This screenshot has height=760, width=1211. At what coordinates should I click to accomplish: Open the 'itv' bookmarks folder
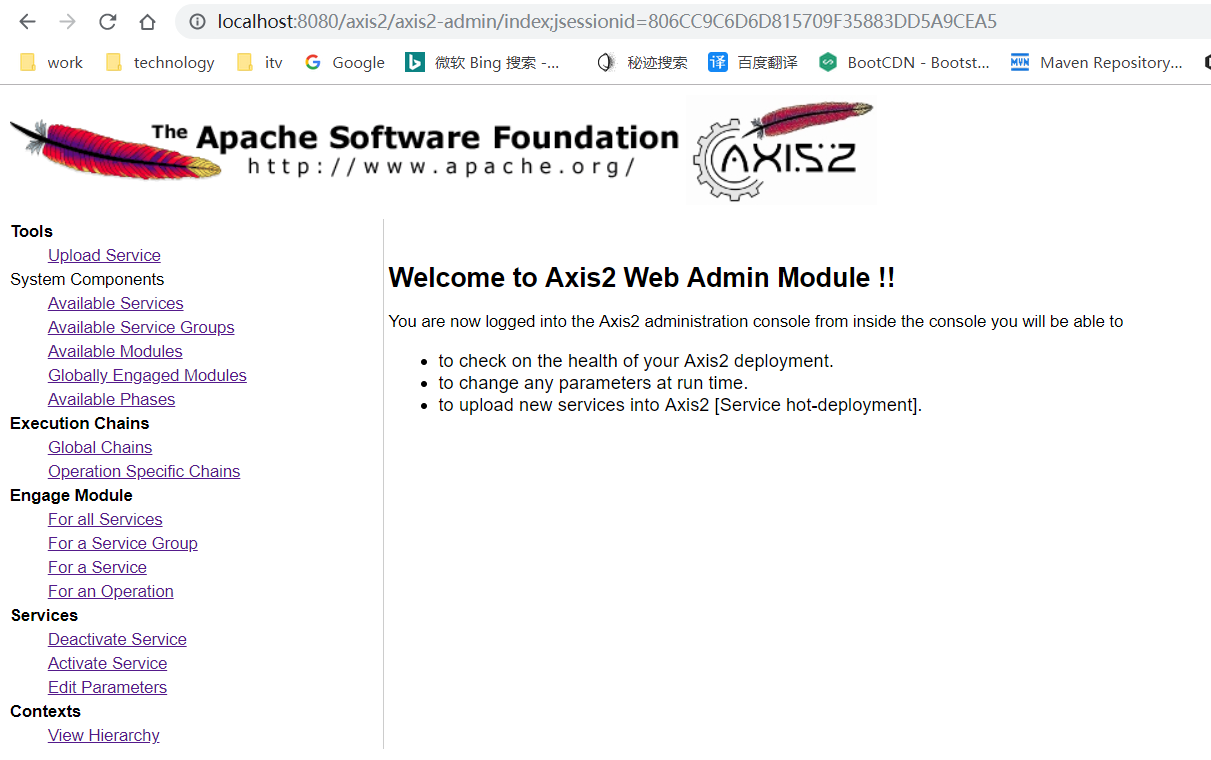click(260, 62)
